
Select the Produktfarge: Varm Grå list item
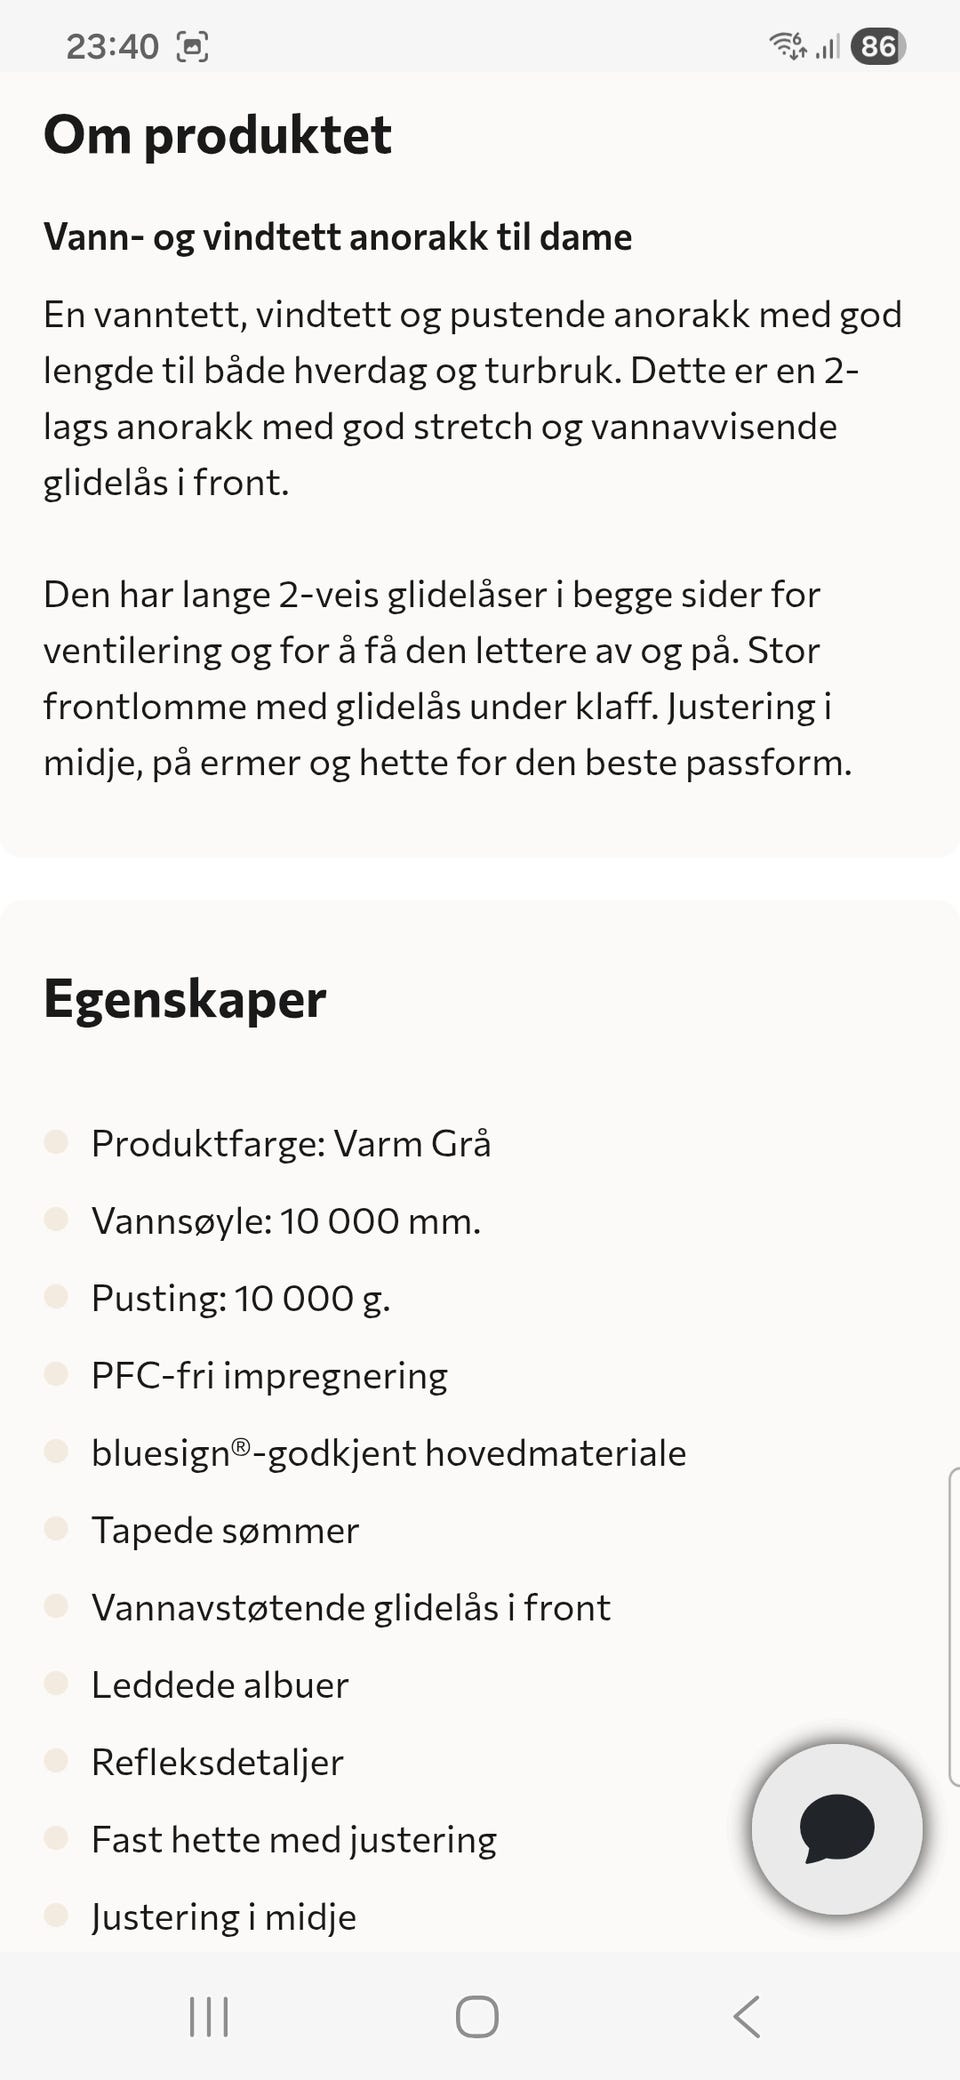(x=291, y=1143)
